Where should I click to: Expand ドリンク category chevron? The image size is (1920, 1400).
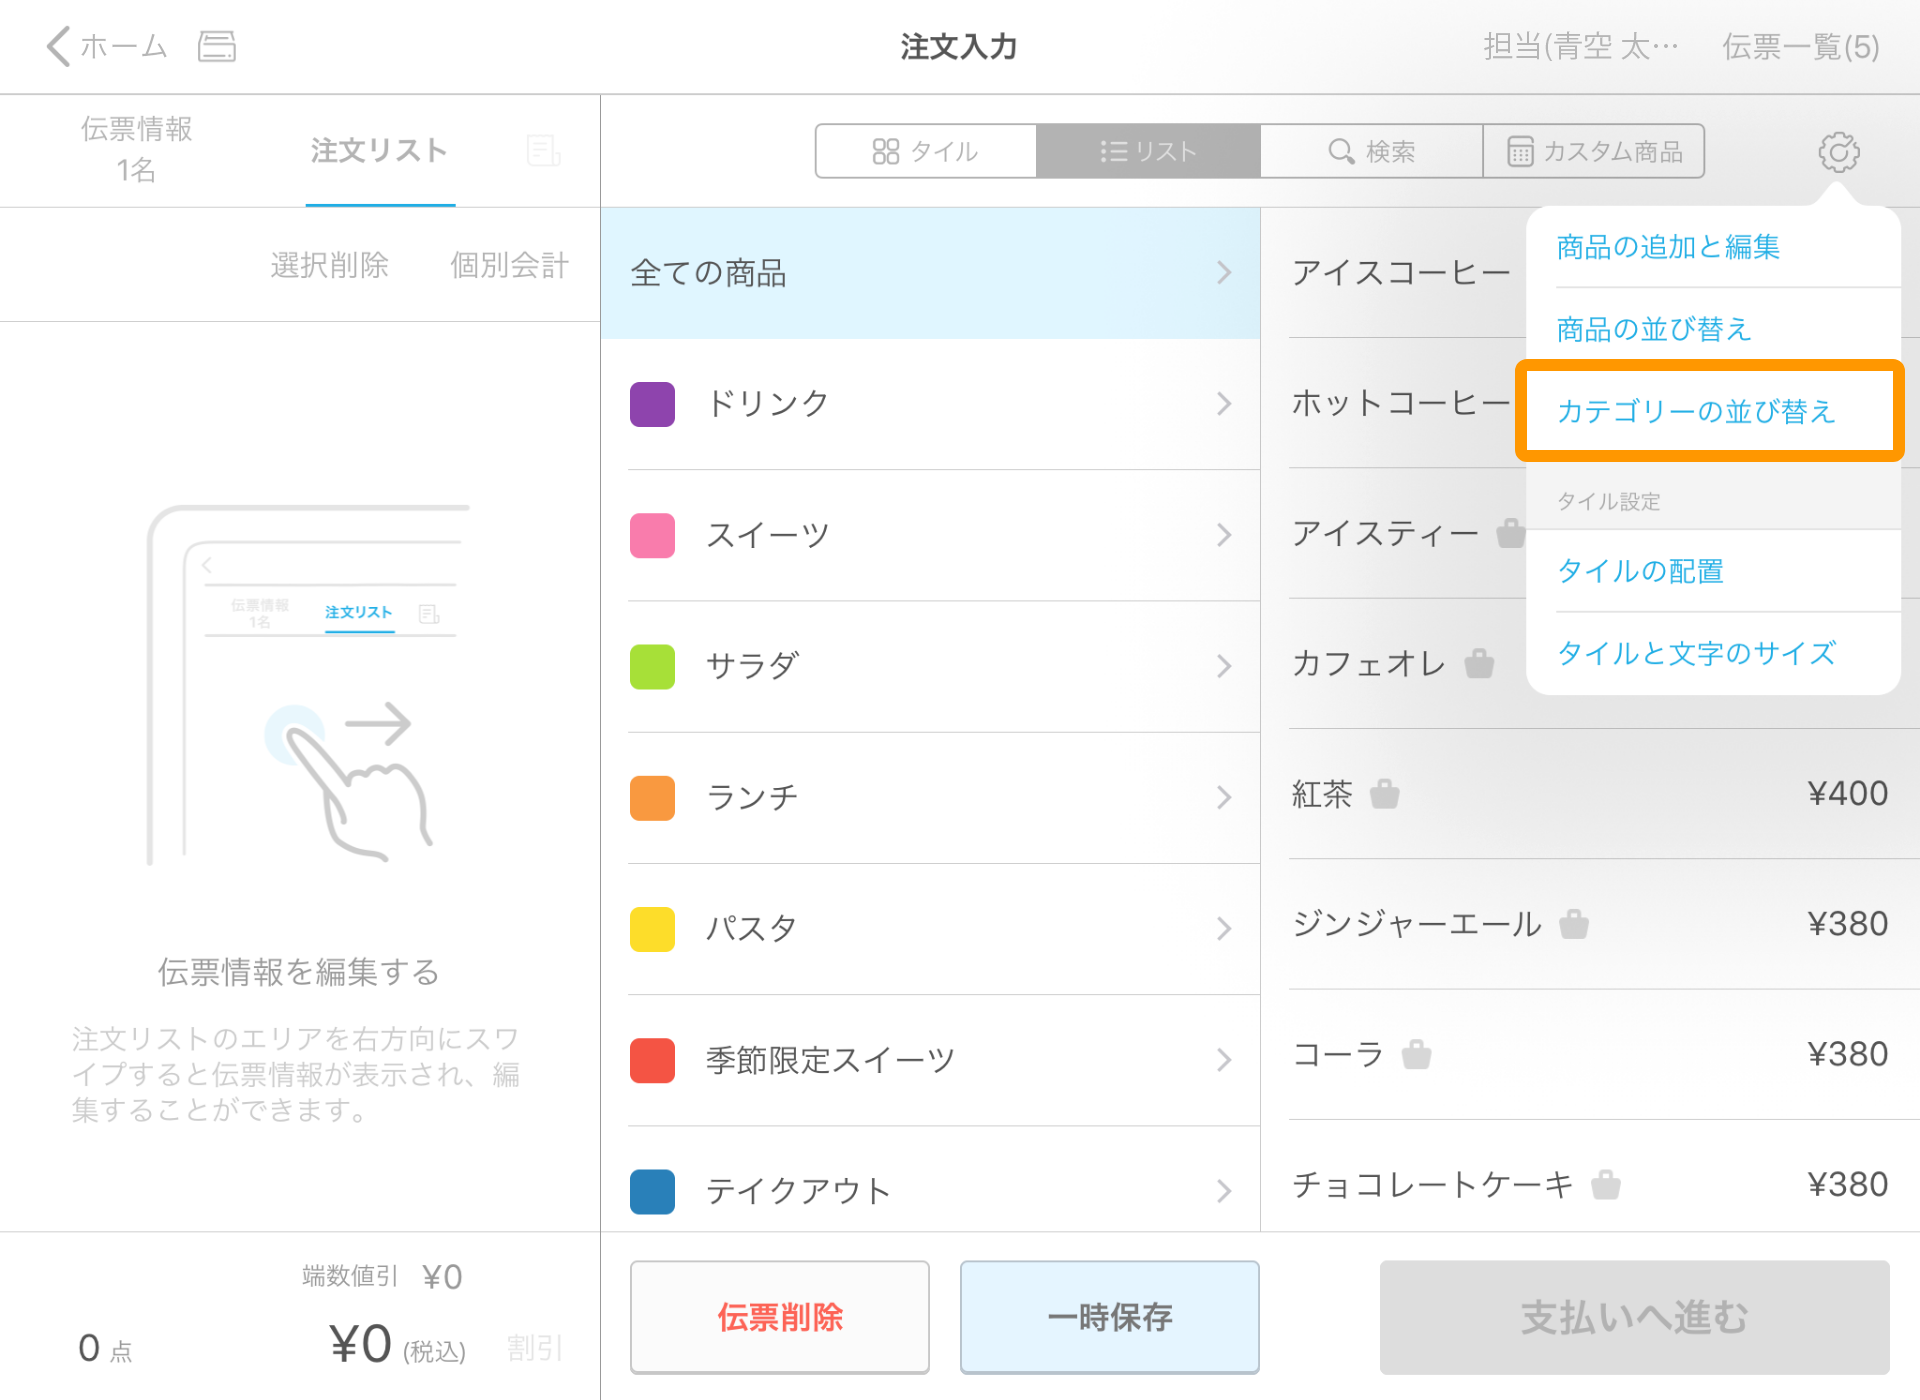[x=1224, y=404]
